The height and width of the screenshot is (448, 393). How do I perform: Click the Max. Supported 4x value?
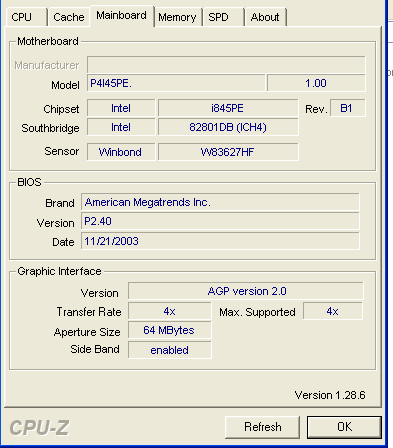coord(333,311)
